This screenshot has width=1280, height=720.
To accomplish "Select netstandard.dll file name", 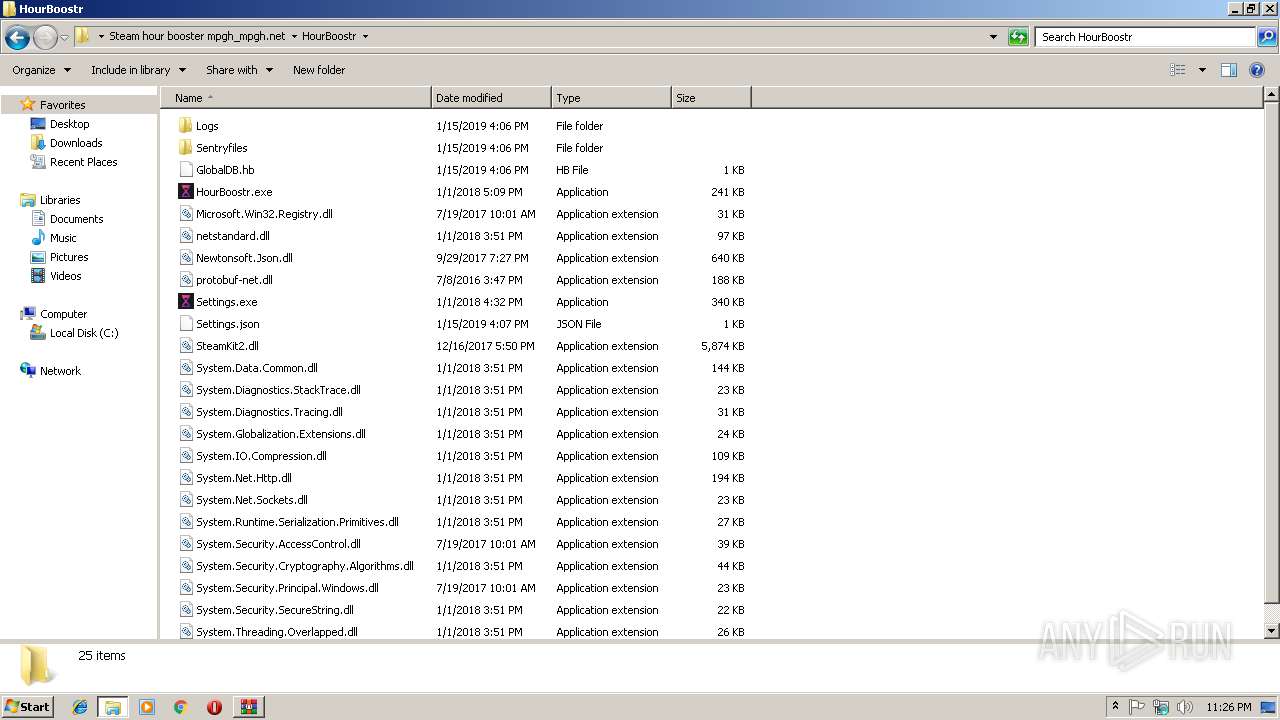I will pyautogui.click(x=233, y=236).
